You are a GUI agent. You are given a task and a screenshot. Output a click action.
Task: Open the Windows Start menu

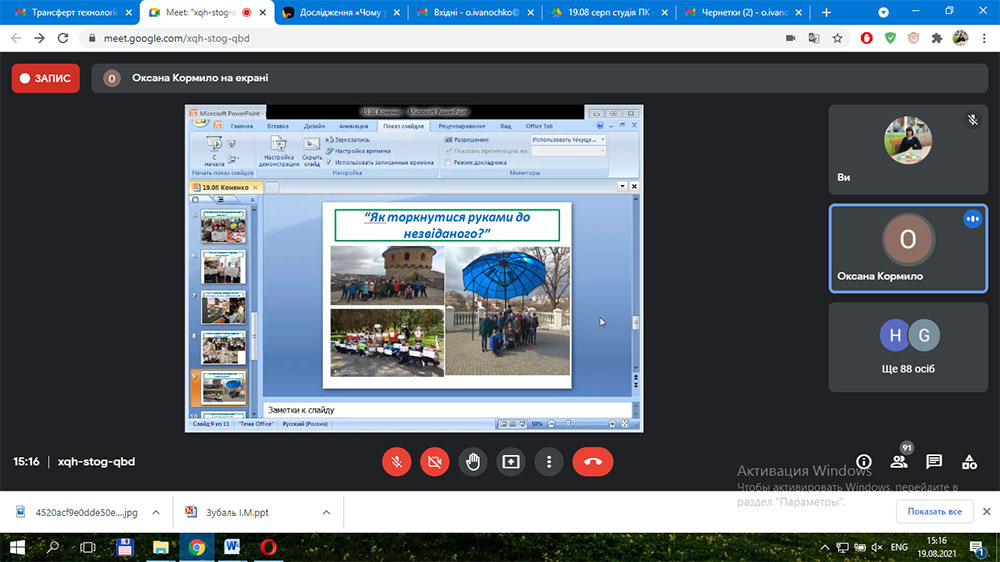(17, 547)
